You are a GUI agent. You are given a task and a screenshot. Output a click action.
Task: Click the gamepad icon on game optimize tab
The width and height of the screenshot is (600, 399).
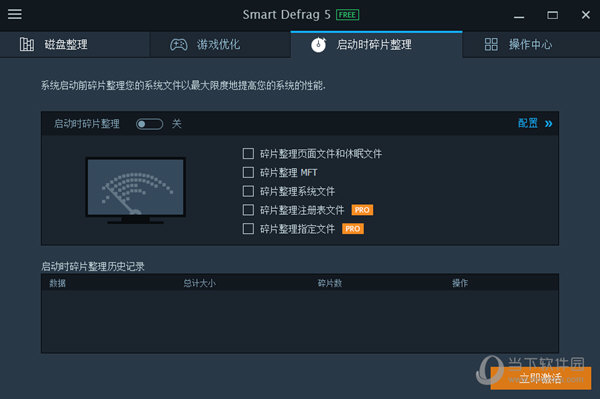179,44
